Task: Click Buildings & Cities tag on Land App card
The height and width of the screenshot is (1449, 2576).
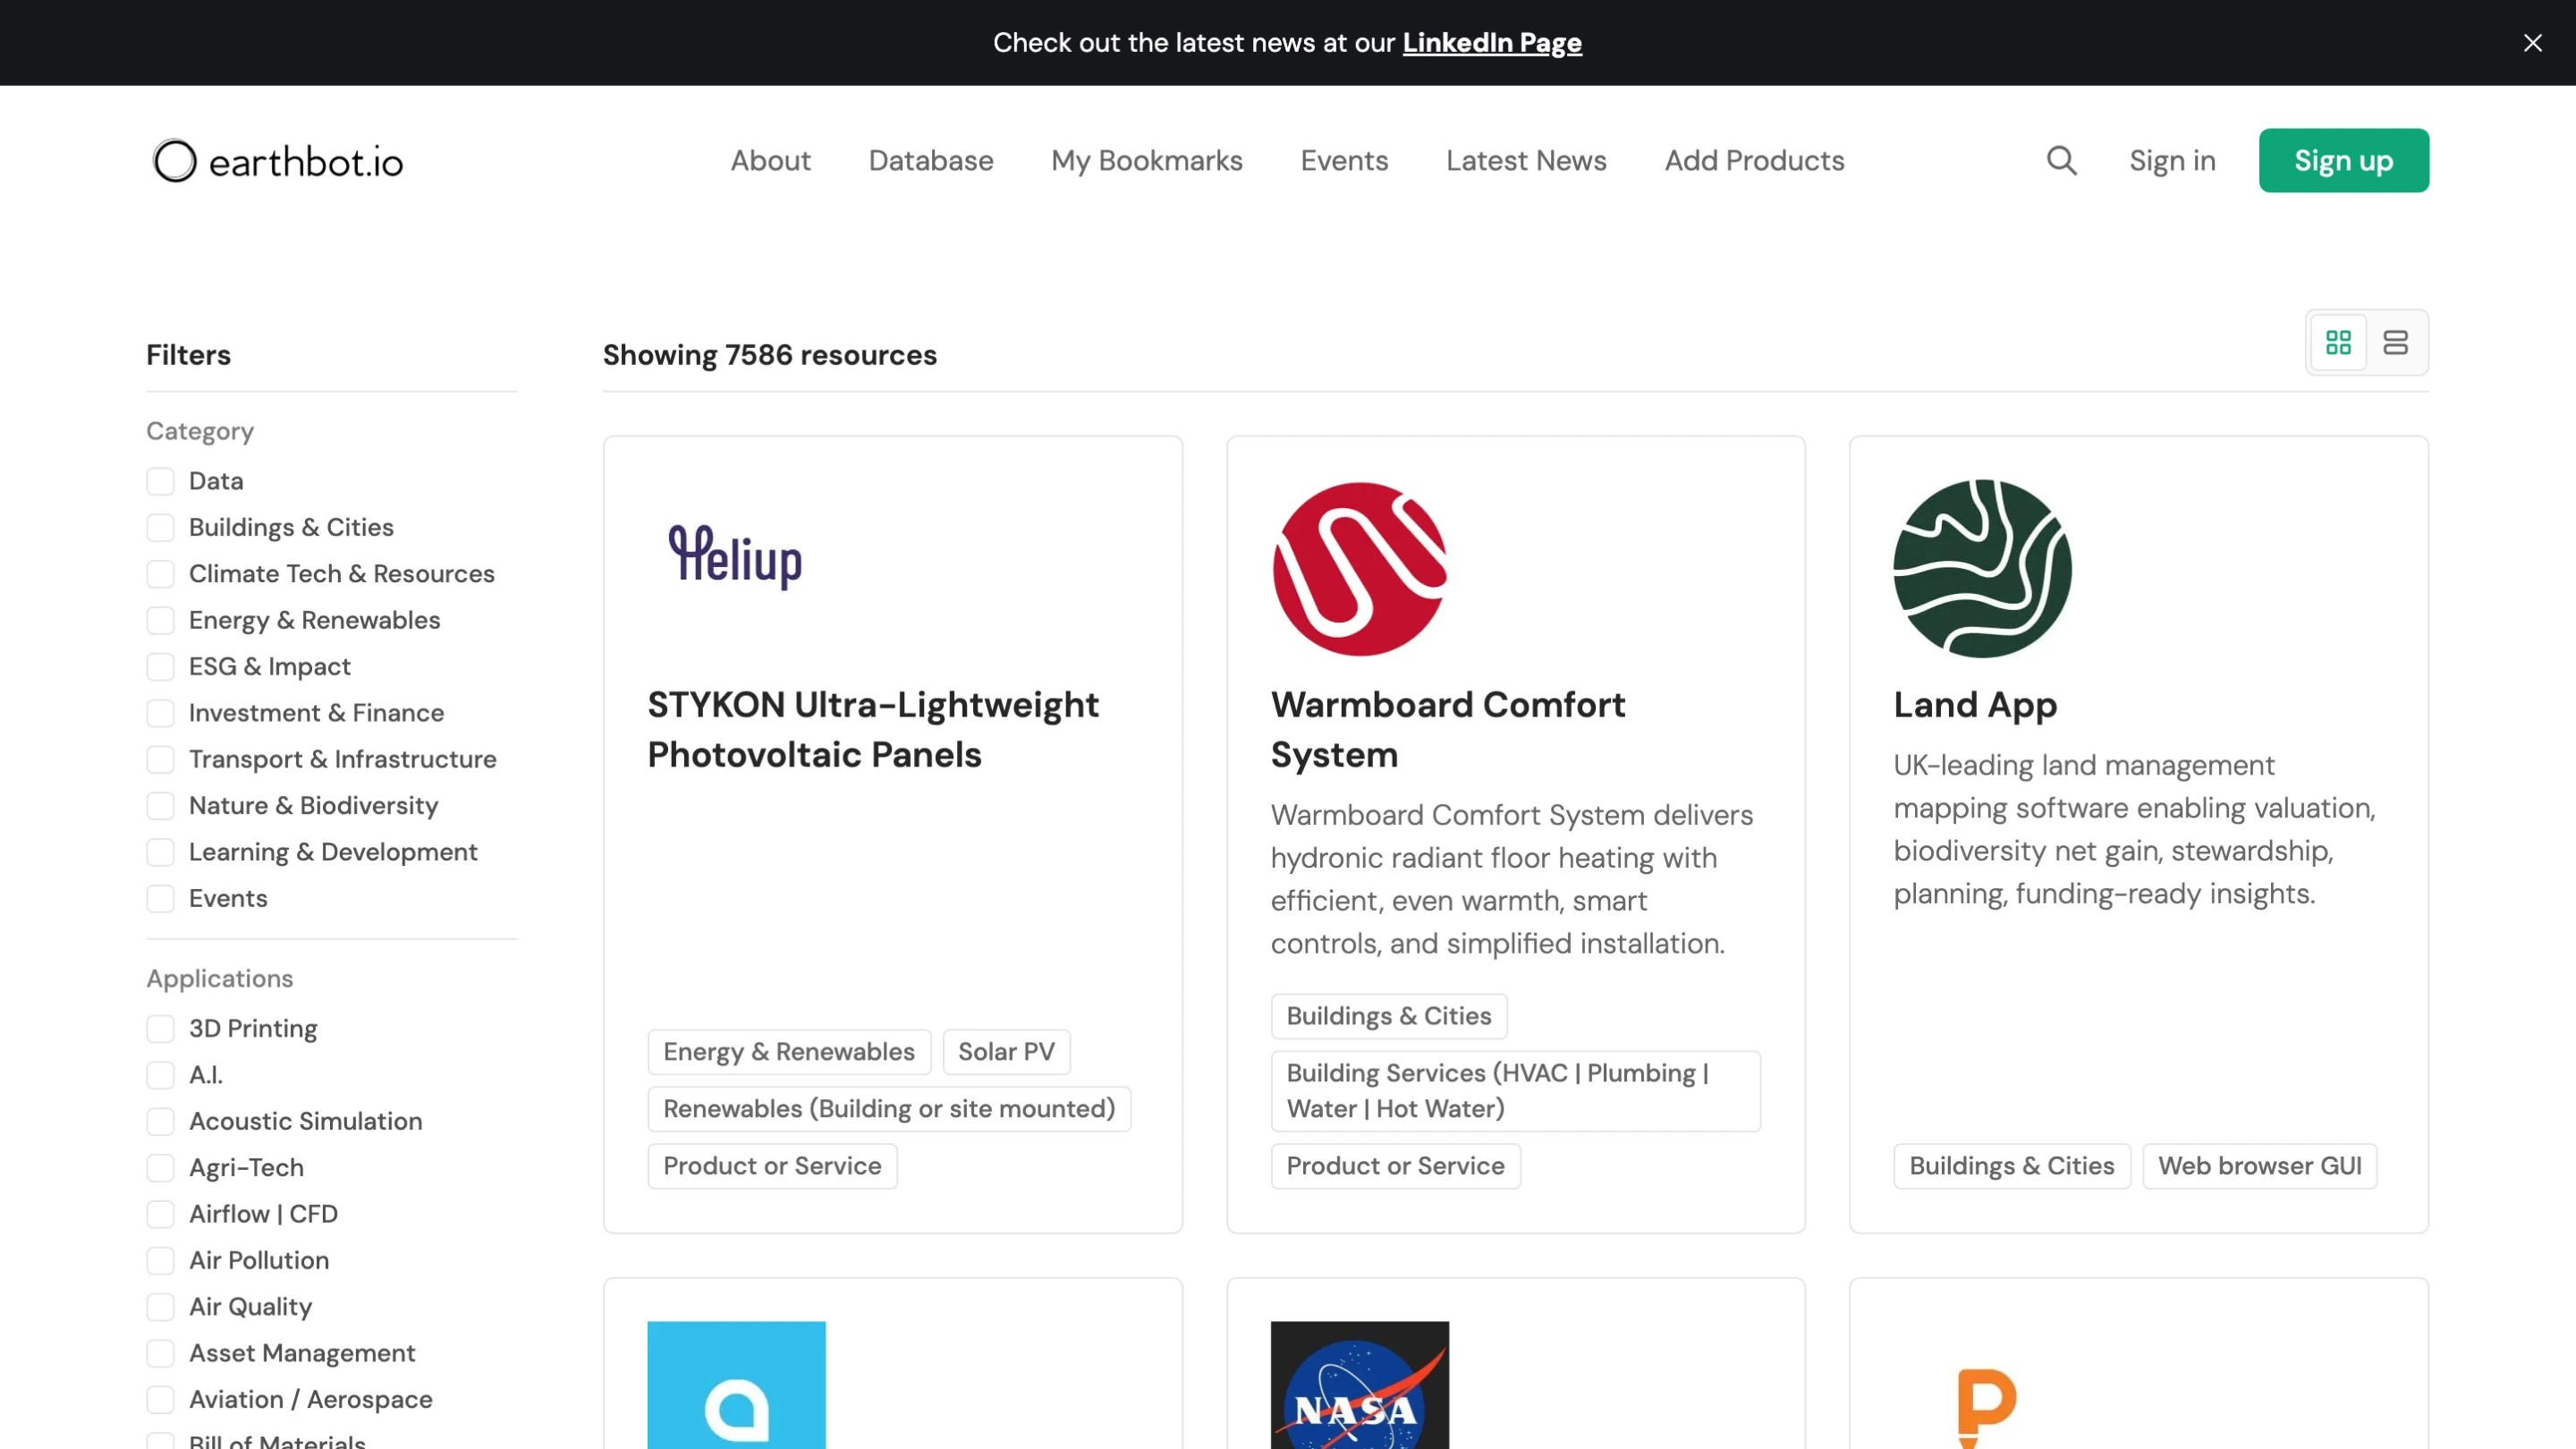Action: pyautogui.click(x=2012, y=1166)
